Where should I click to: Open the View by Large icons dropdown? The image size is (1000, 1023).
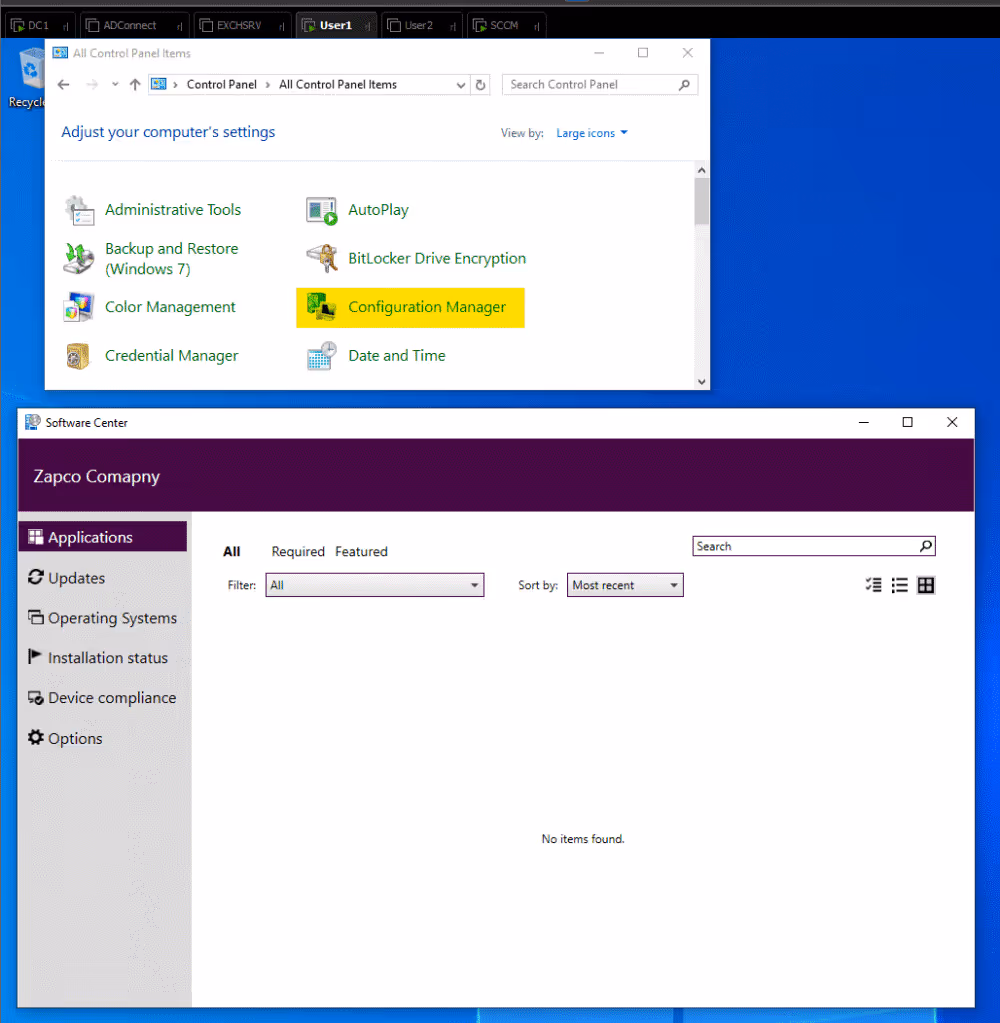(x=592, y=133)
